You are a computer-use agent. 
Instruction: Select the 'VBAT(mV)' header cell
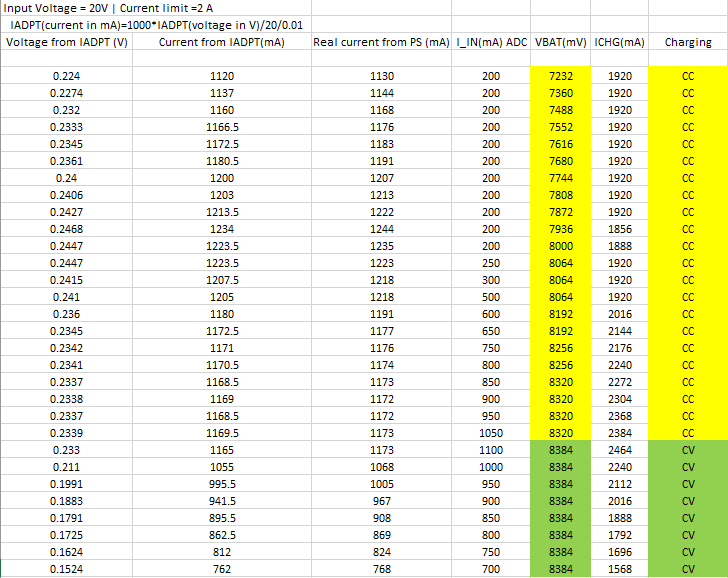[561, 42]
